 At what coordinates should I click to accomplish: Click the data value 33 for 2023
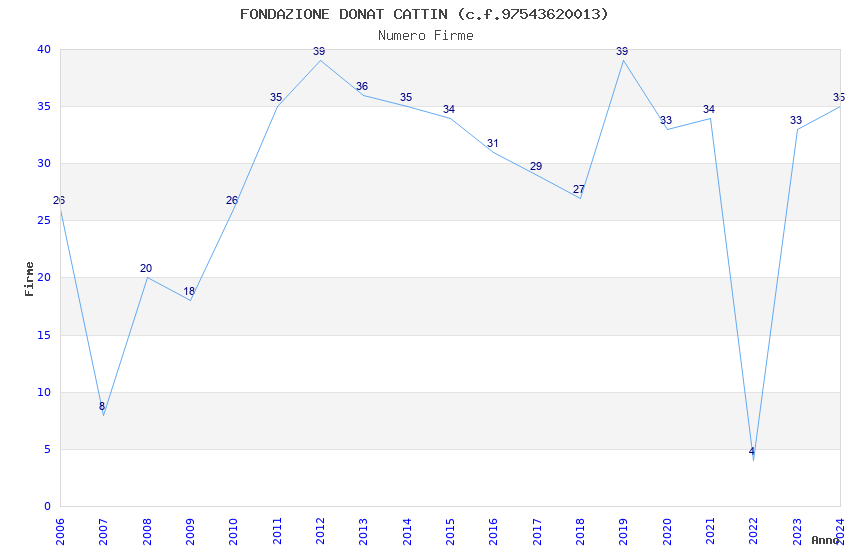coord(796,120)
